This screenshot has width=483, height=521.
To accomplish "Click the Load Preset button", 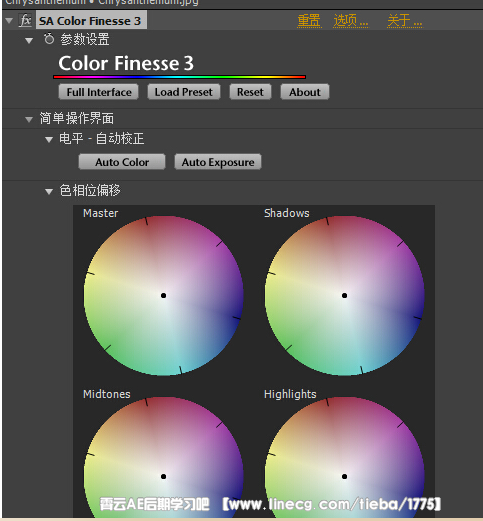I will [184, 92].
